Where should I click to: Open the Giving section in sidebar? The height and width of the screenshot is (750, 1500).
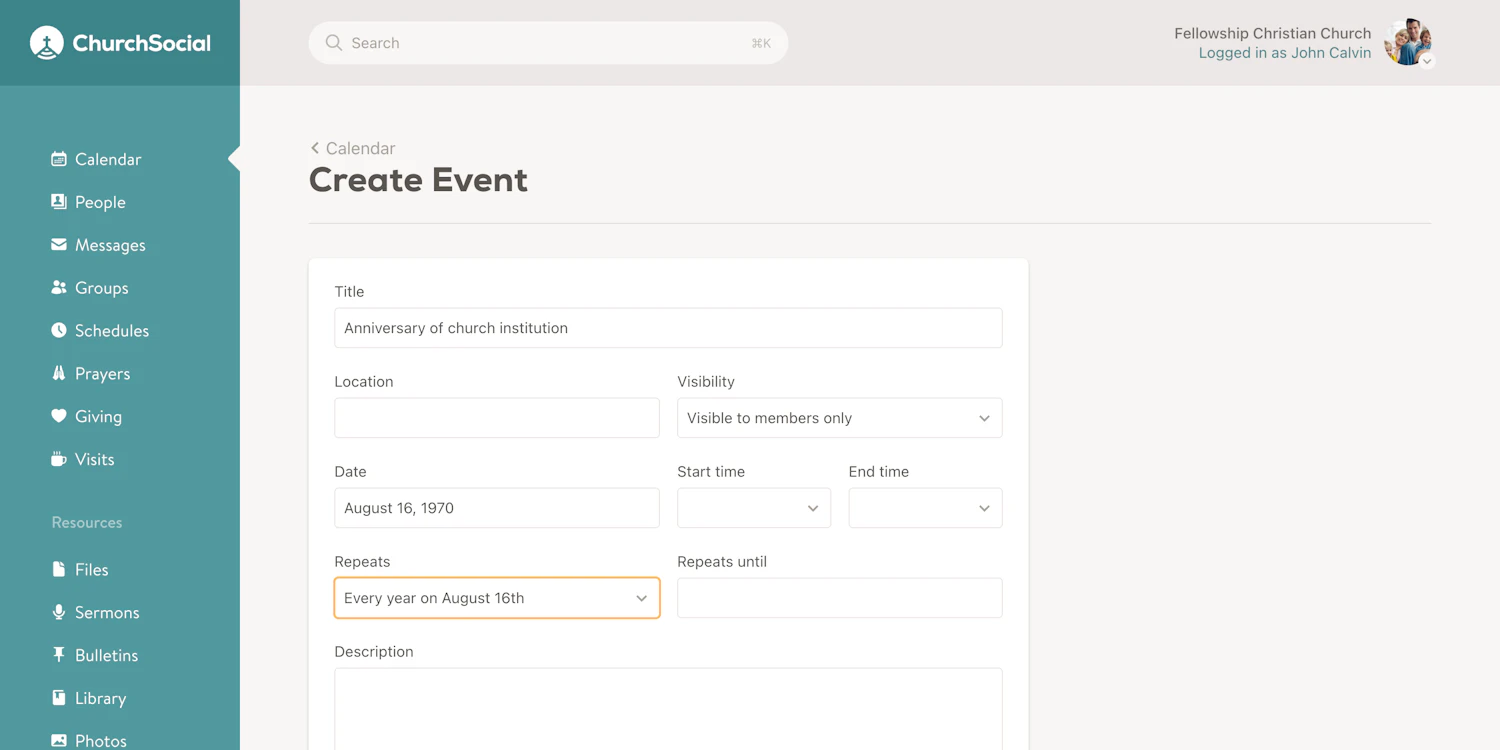(x=59, y=416)
